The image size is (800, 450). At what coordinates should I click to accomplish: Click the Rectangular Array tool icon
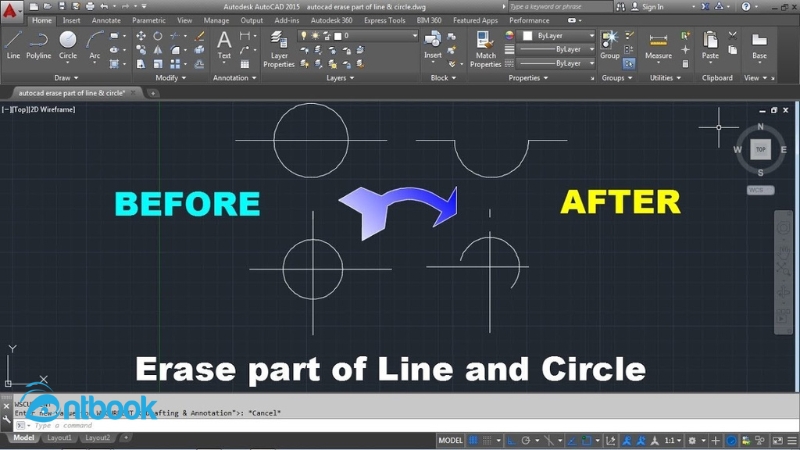pyautogui.click(x=175, y=64)
